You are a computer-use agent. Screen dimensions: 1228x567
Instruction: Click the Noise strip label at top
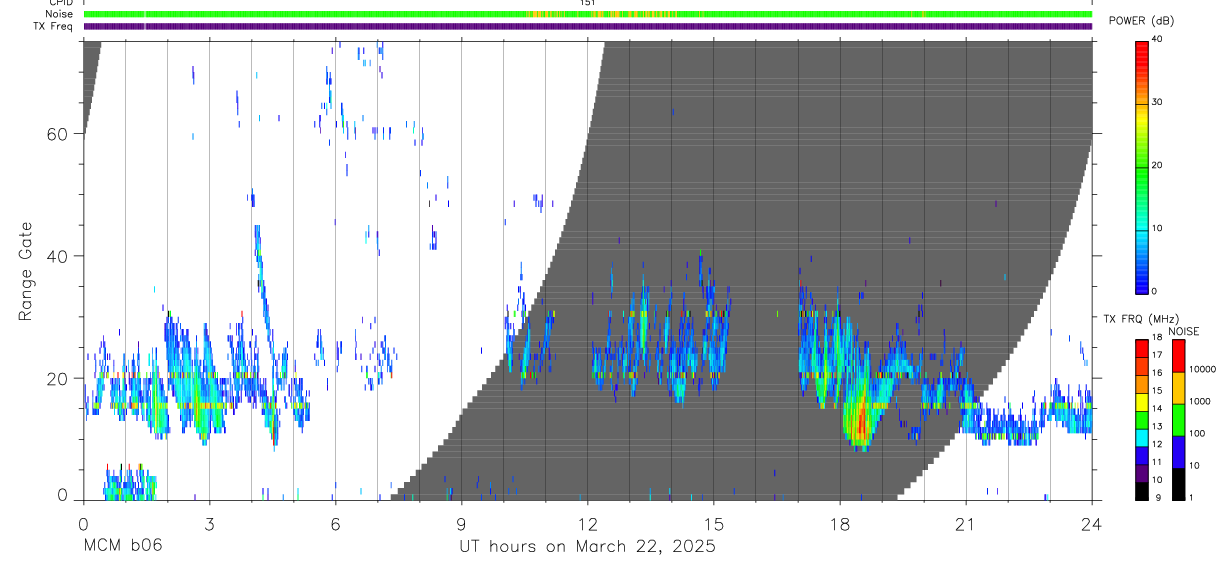click(60, 14)
